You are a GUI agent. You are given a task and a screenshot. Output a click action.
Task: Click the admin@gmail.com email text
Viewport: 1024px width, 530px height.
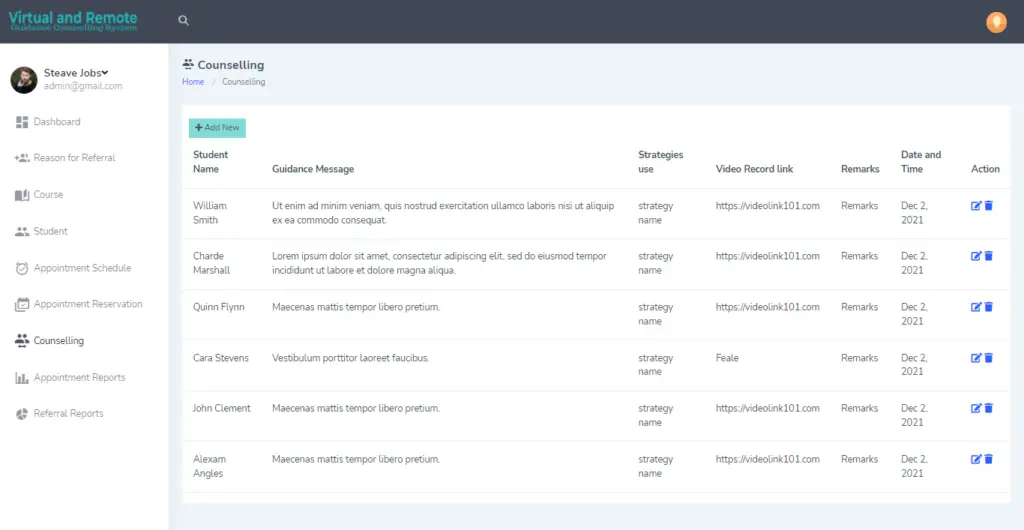[83, 86]
